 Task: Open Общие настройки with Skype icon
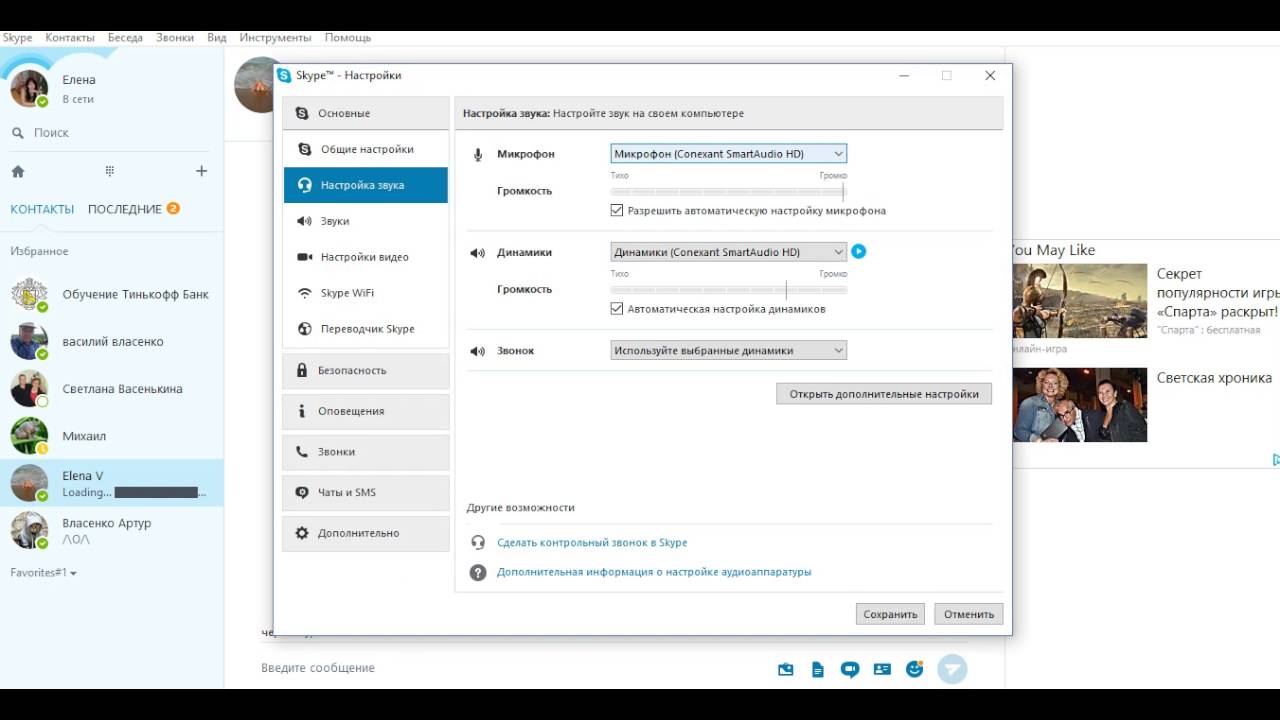[366, 149]
